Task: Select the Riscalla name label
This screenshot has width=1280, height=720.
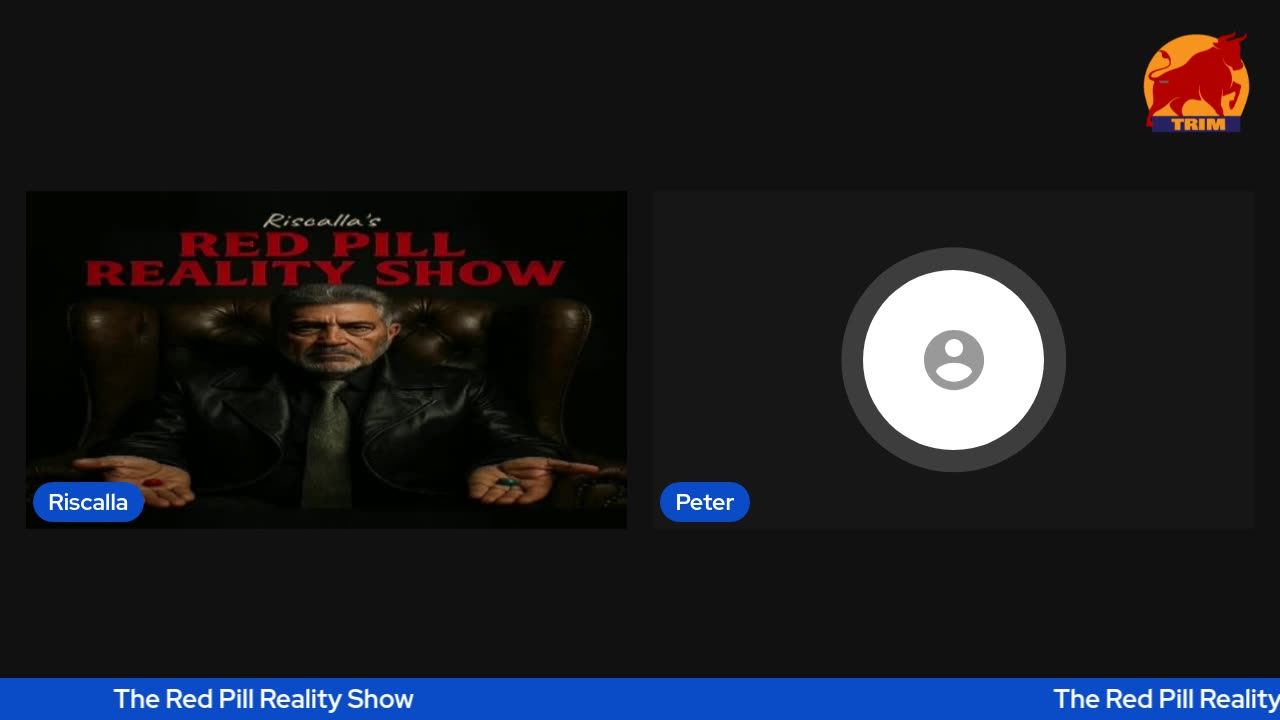Action: [x=88, y=502]
